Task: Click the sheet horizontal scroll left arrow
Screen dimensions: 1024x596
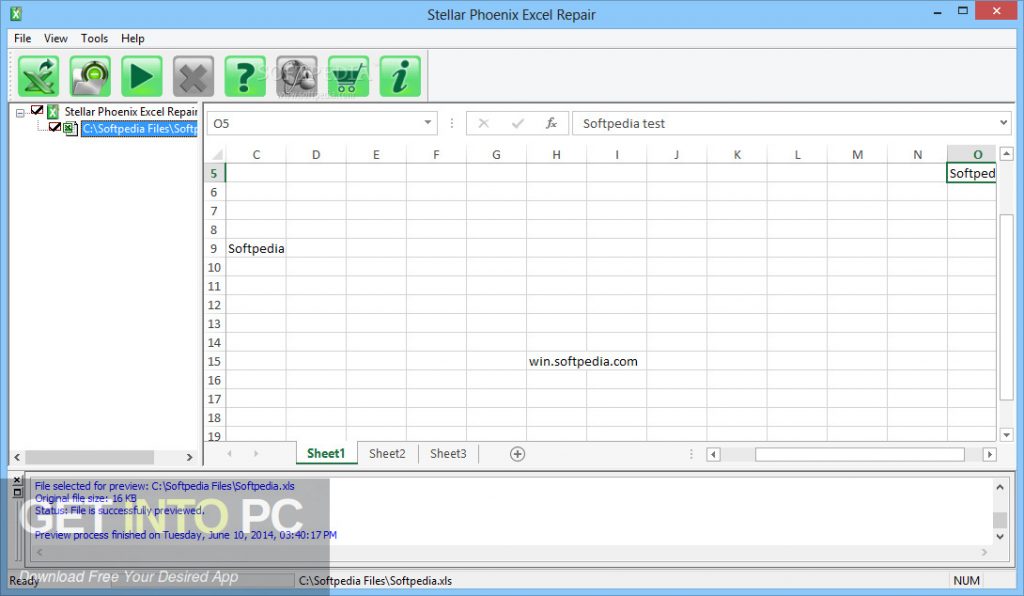Action: [713, 454]
